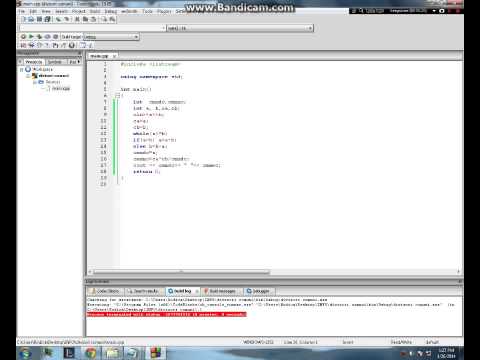Switch to the Projects management tab
The height and width of the screenshot is (360, 480).
[34, 62]
